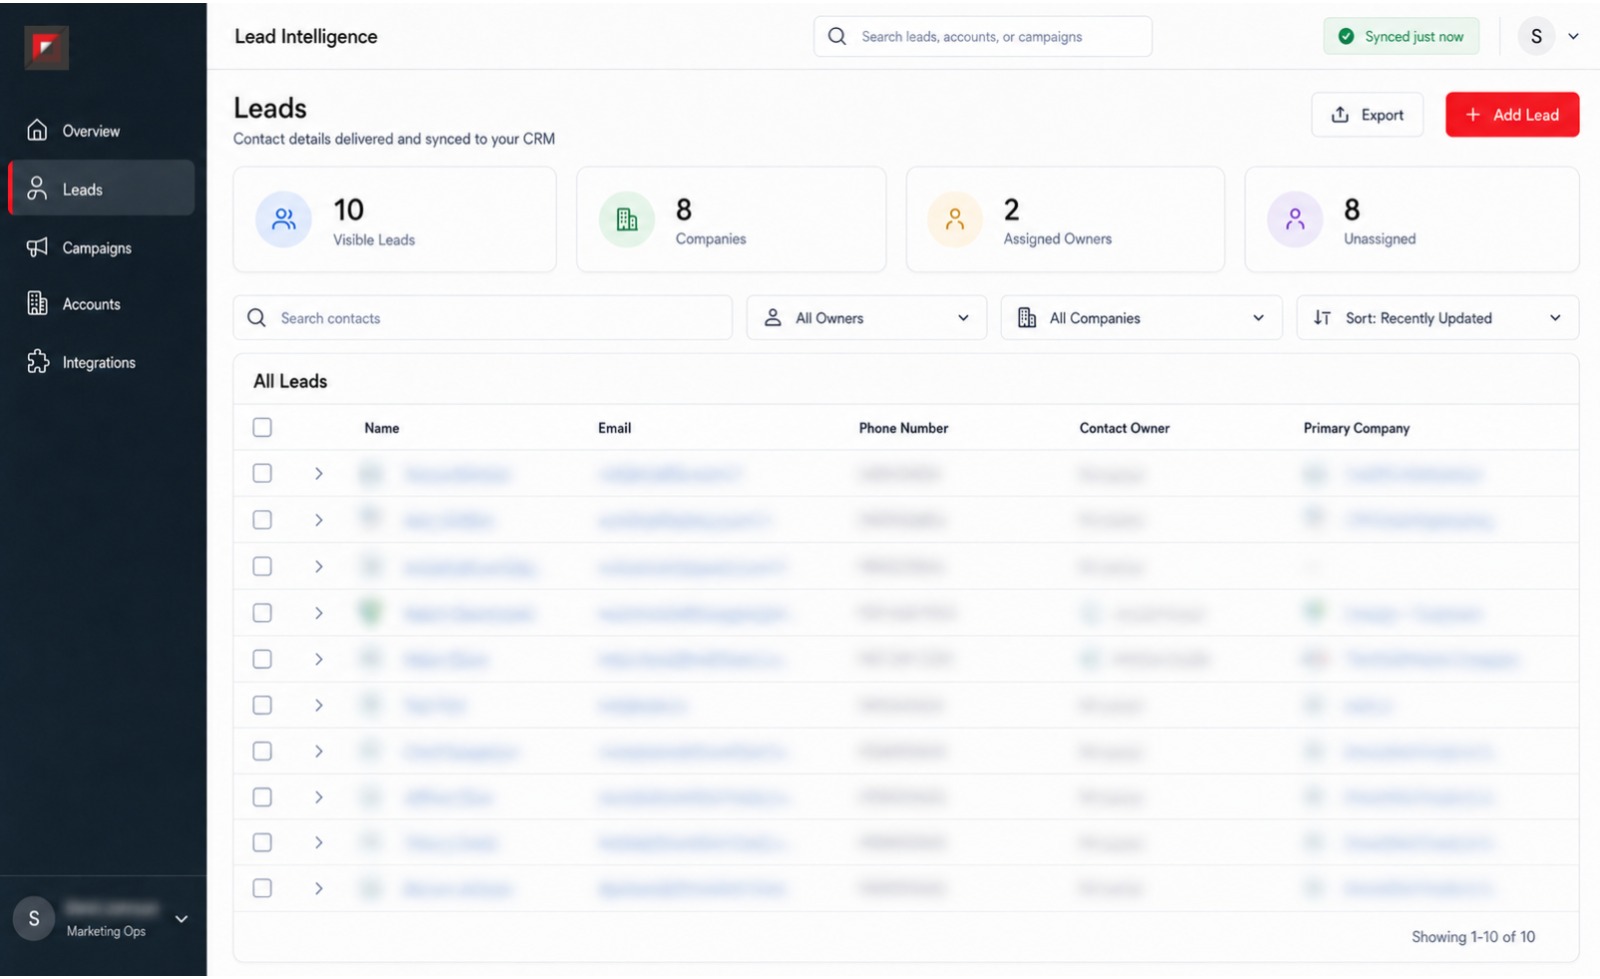Click the red app logo in the sidebar
Image resolution: width=1600 pixels, height=979 pixels.
pos(46,48)
